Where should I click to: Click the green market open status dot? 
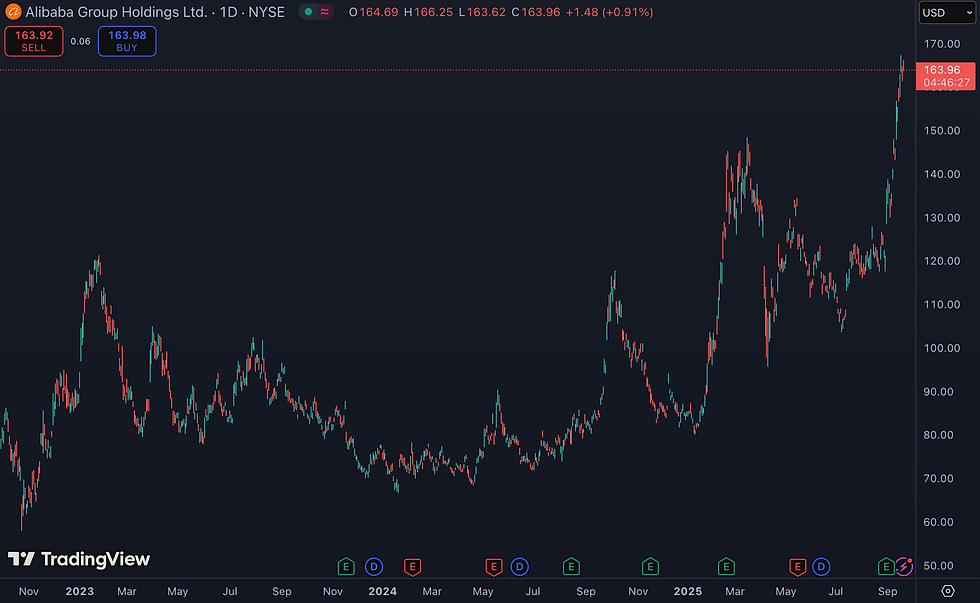[x=308, y=12]
